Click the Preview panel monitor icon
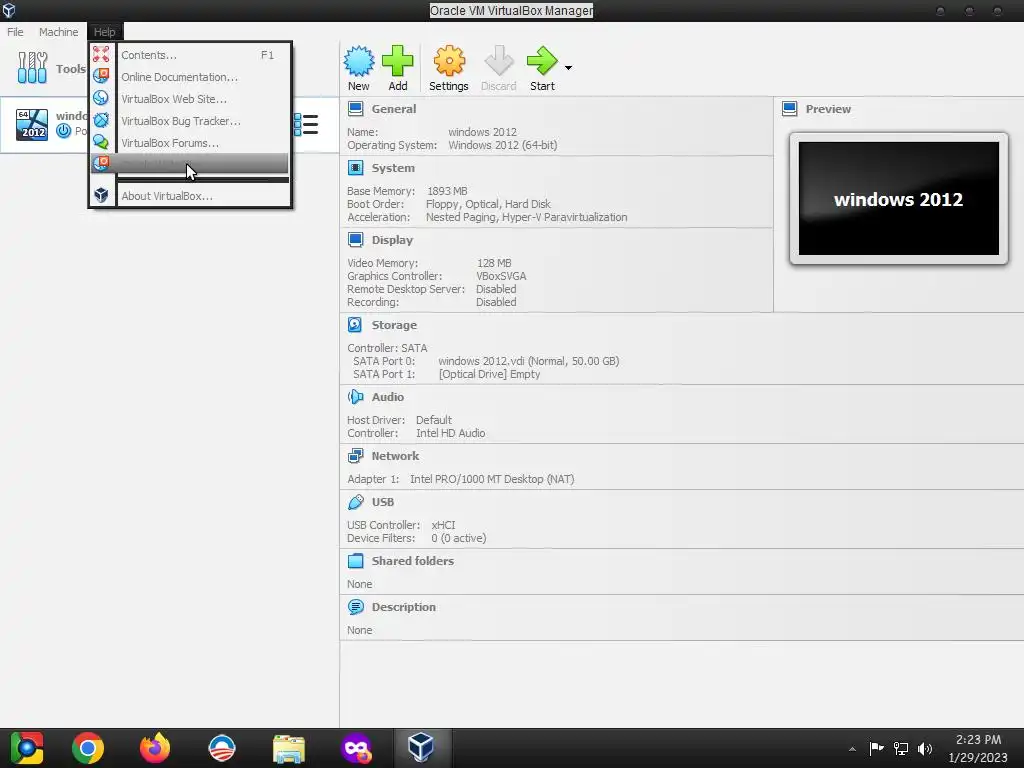 [x=790, y=108]
